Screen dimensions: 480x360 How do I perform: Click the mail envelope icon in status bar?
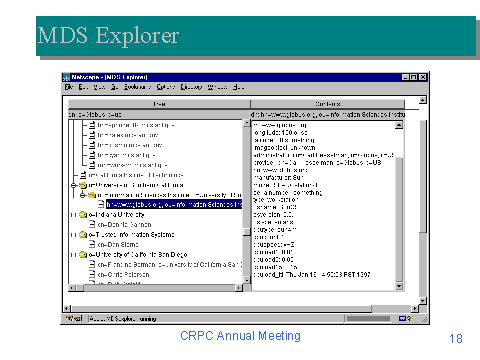(x=402, y=318)
